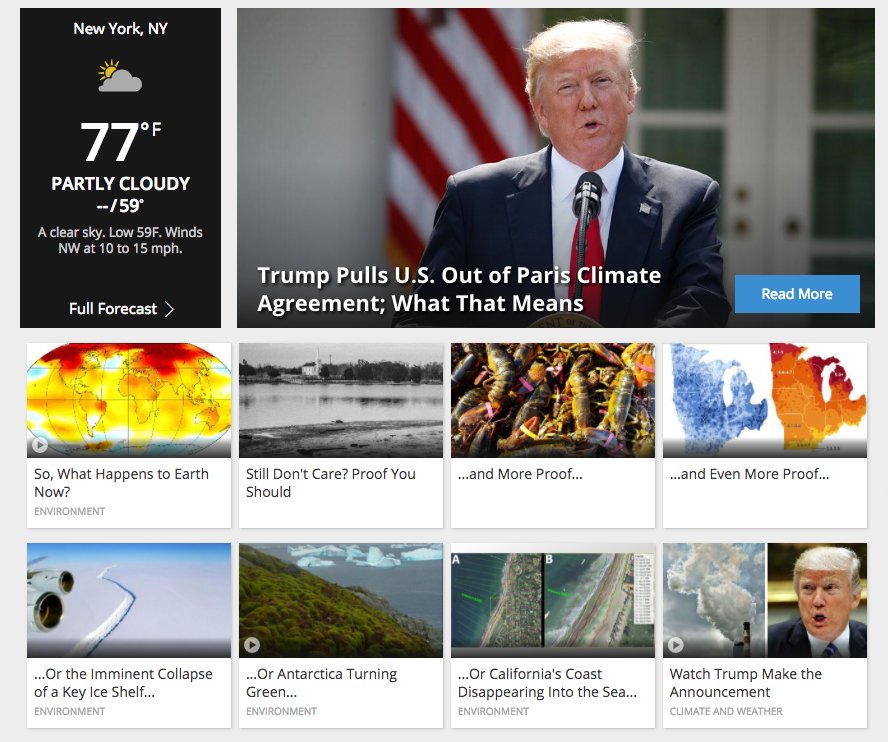Click the ice shelf crack thumbnail

(129, 600)
